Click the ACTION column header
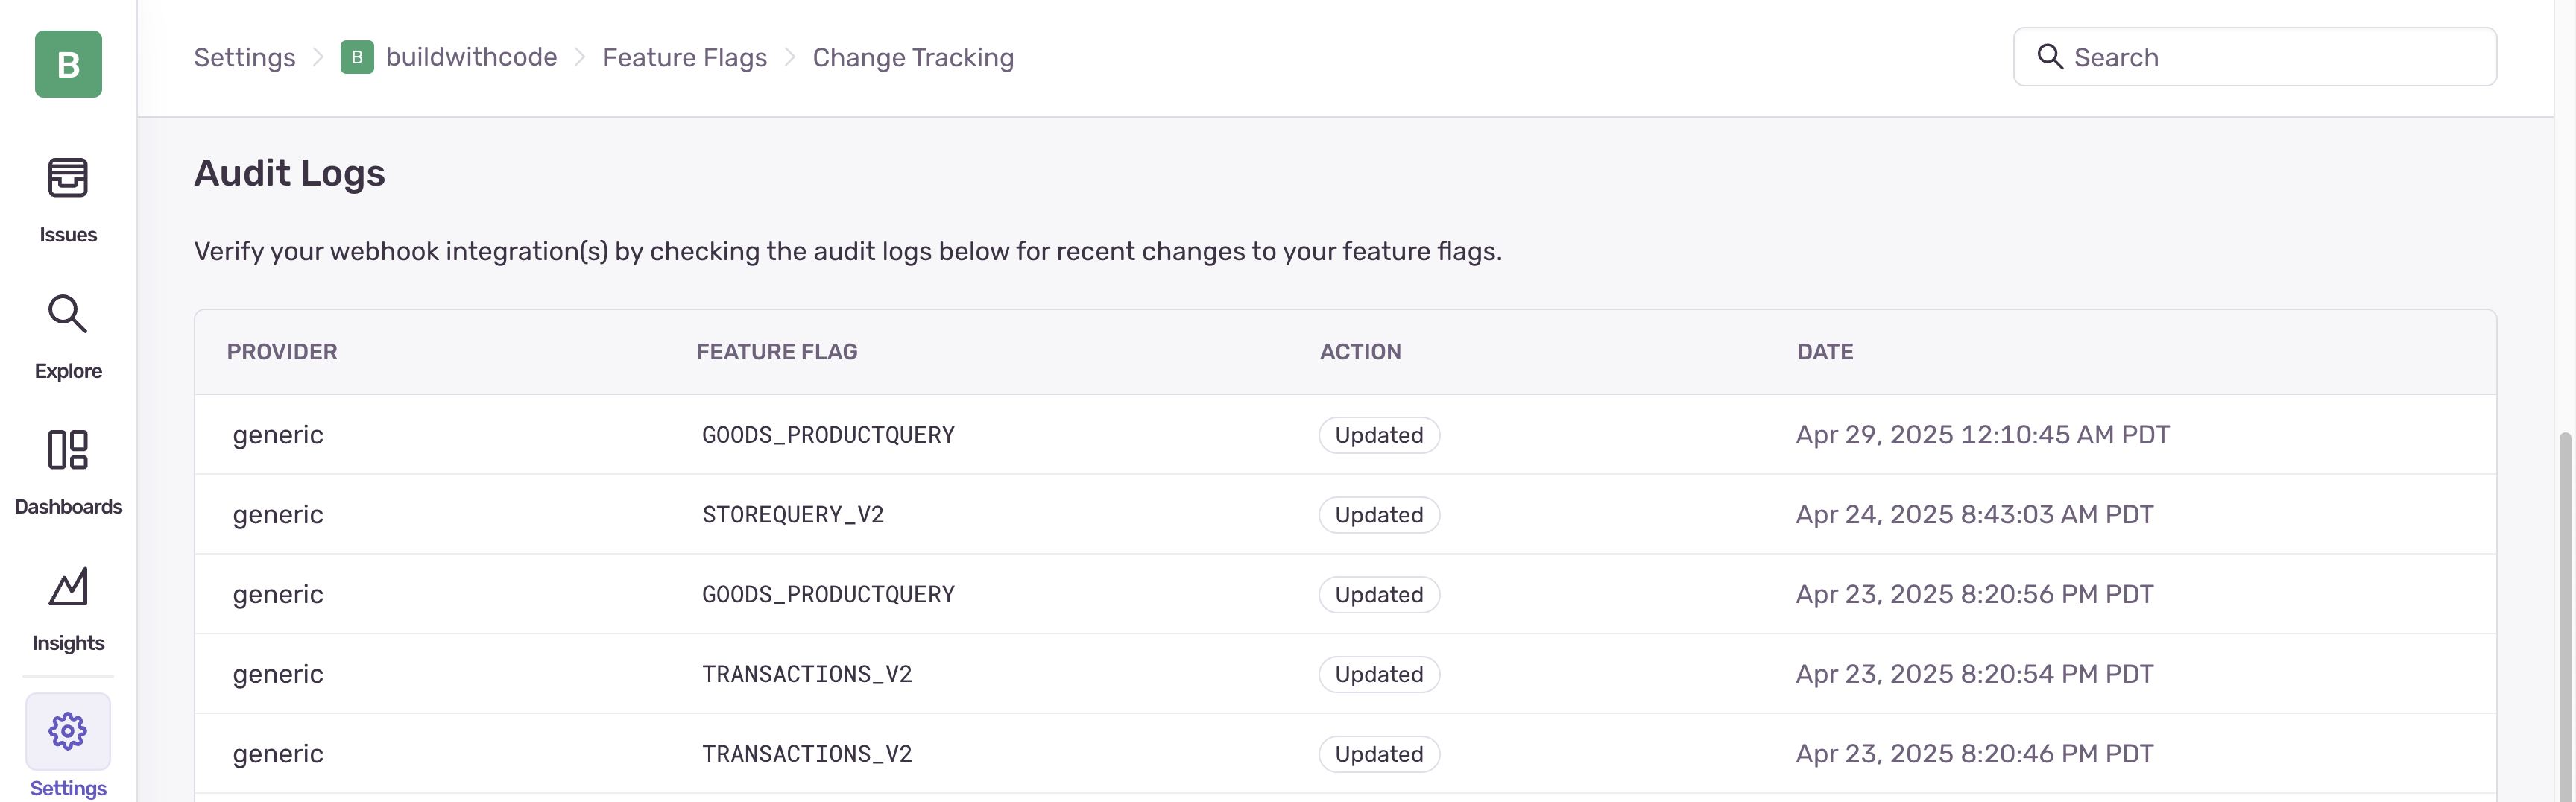This screenshot has width=2576, height=802. 1360,351
